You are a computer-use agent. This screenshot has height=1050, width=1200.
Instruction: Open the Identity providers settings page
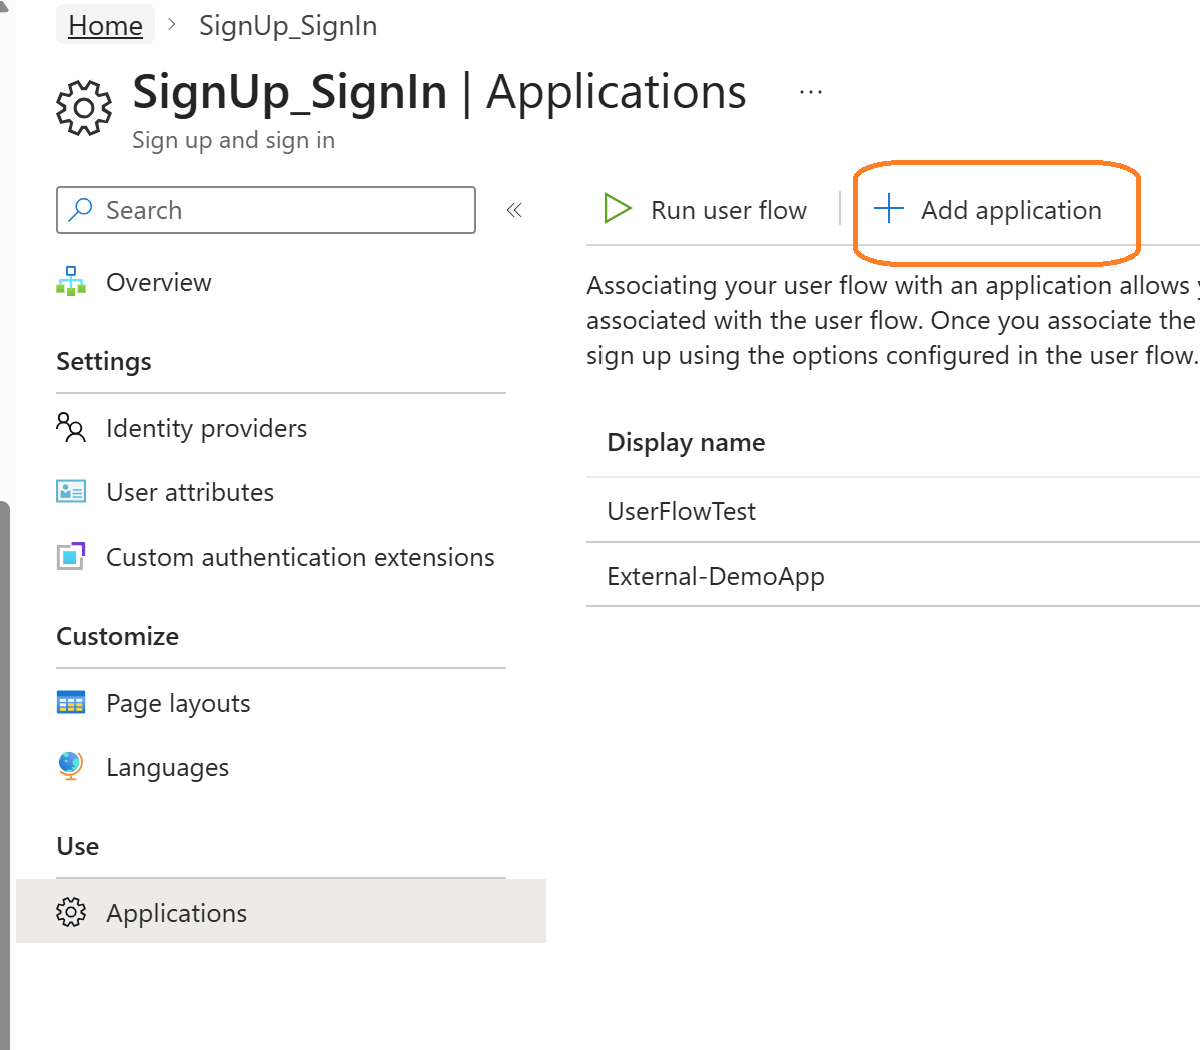206,429
